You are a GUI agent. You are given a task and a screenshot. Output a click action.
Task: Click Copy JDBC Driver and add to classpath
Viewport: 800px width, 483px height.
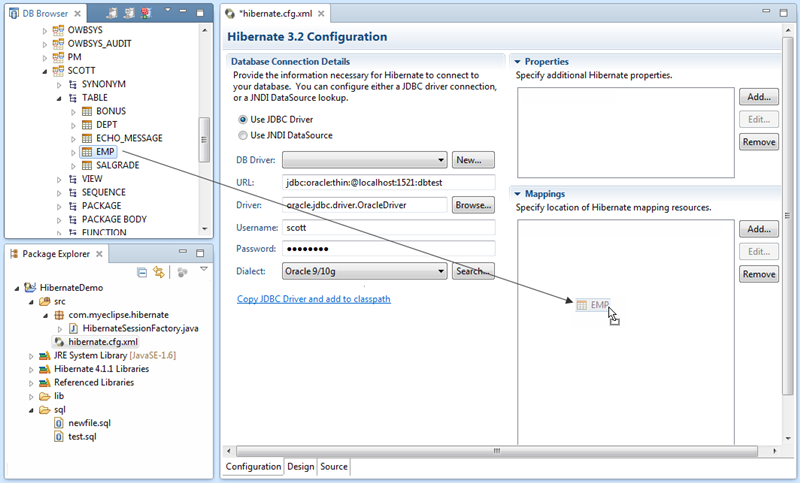[313, 299]
